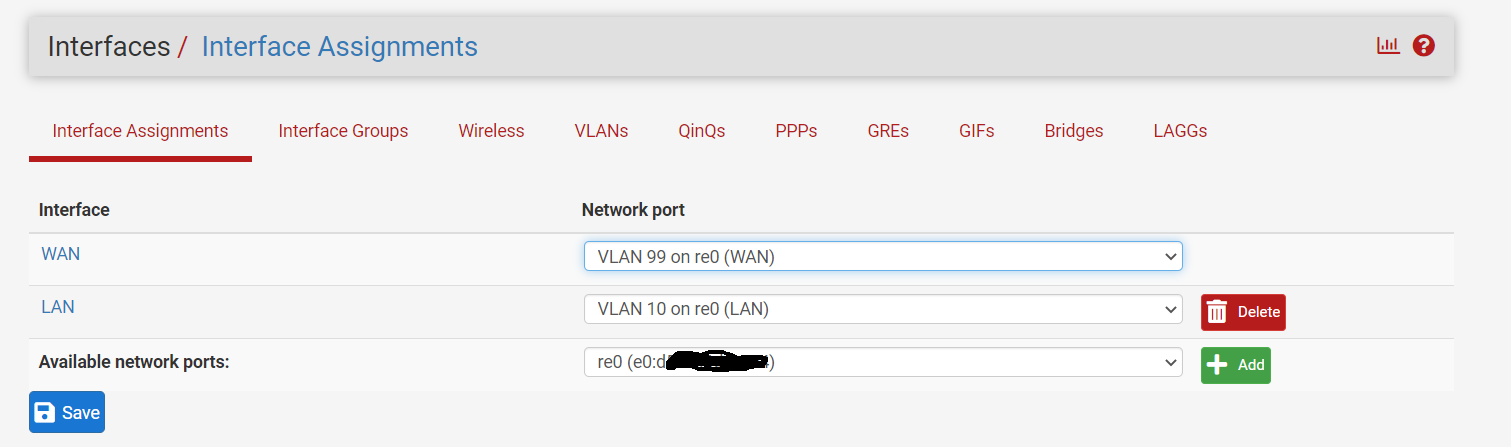The image size is (1511, 447).
Task: Go to the Bridges tab
Action: [1074, 131]
